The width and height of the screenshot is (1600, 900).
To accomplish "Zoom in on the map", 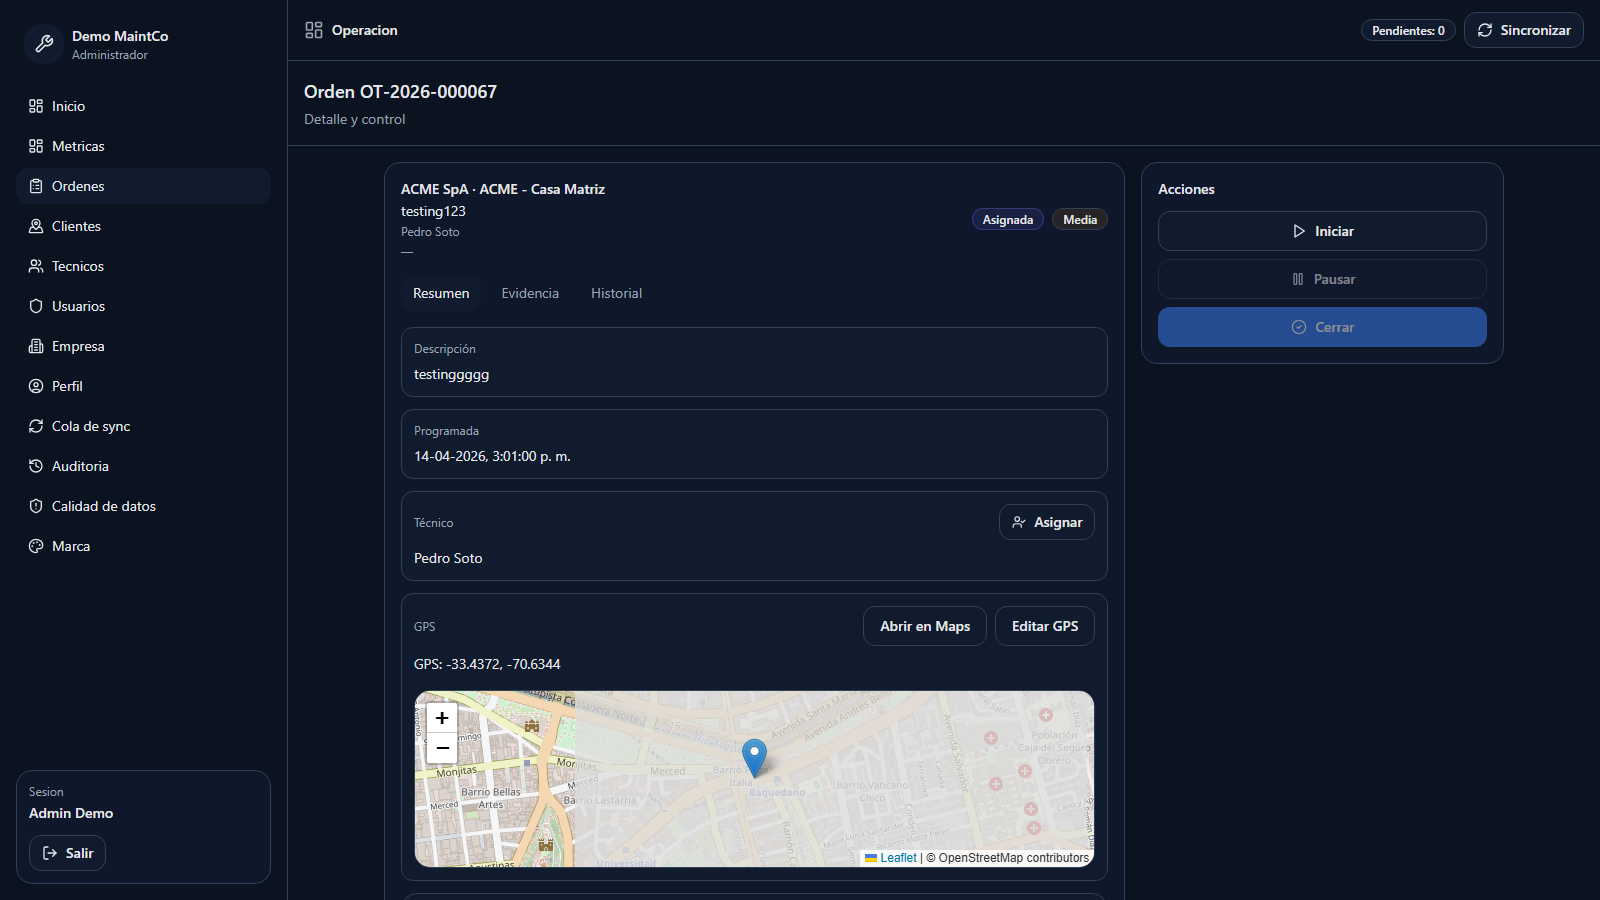I will coord(442,718).
